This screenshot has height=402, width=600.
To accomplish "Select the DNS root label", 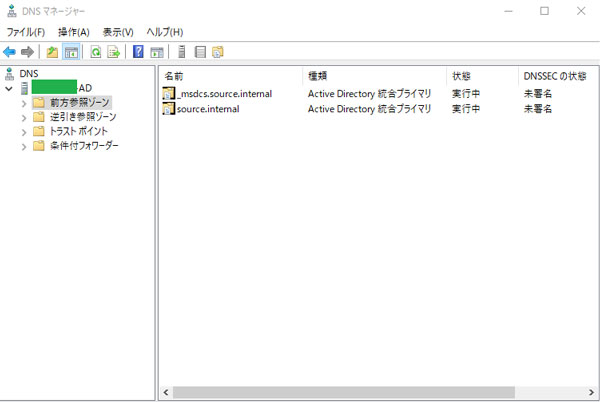I will (29, 73).
